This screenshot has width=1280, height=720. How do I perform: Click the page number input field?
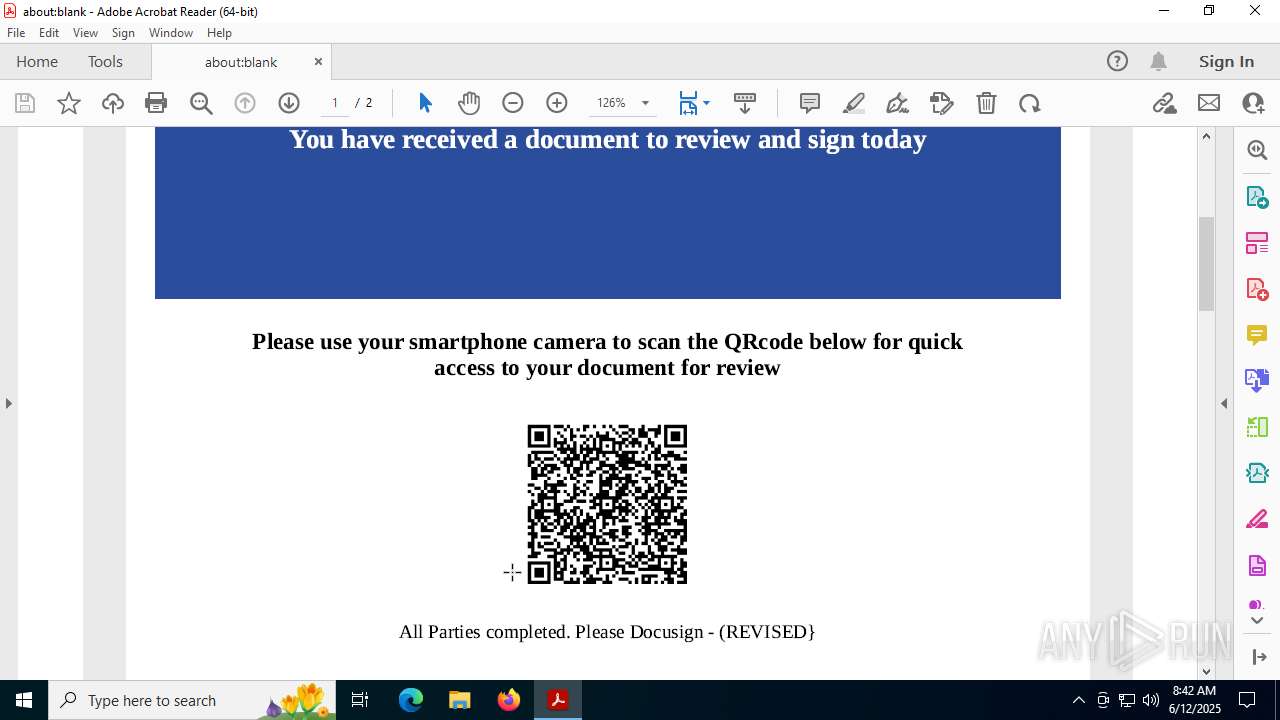point(334,103)
